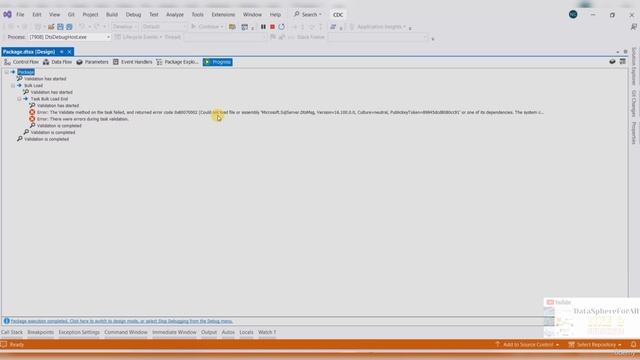640x360 pixels.
Task: Click the package execution completed link
Action: 122,321
